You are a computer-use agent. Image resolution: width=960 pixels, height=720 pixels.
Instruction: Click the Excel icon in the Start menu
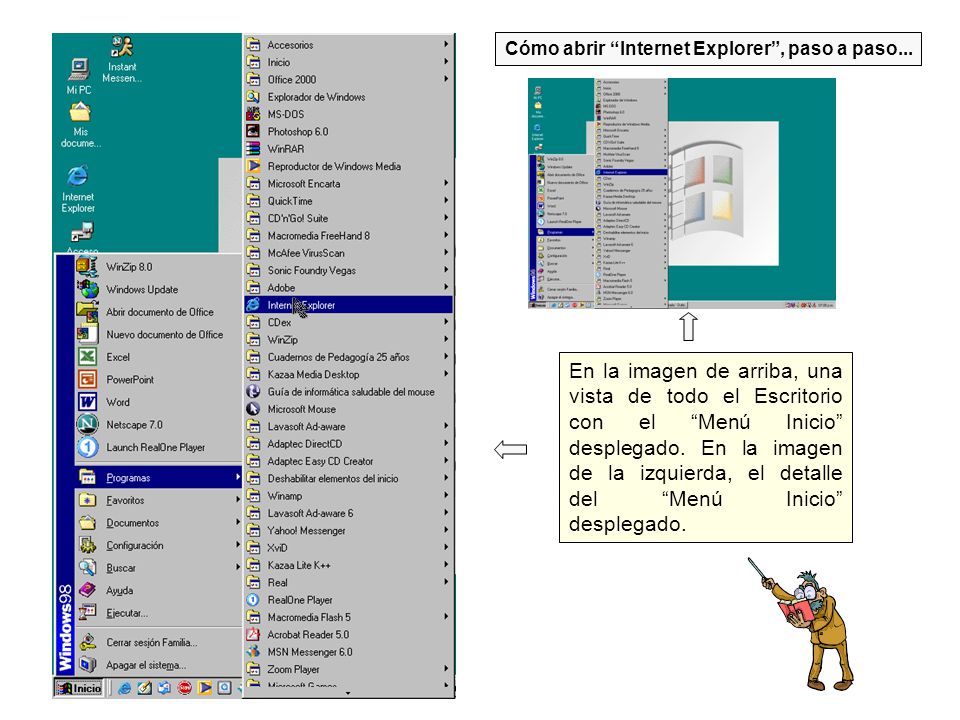87,357
